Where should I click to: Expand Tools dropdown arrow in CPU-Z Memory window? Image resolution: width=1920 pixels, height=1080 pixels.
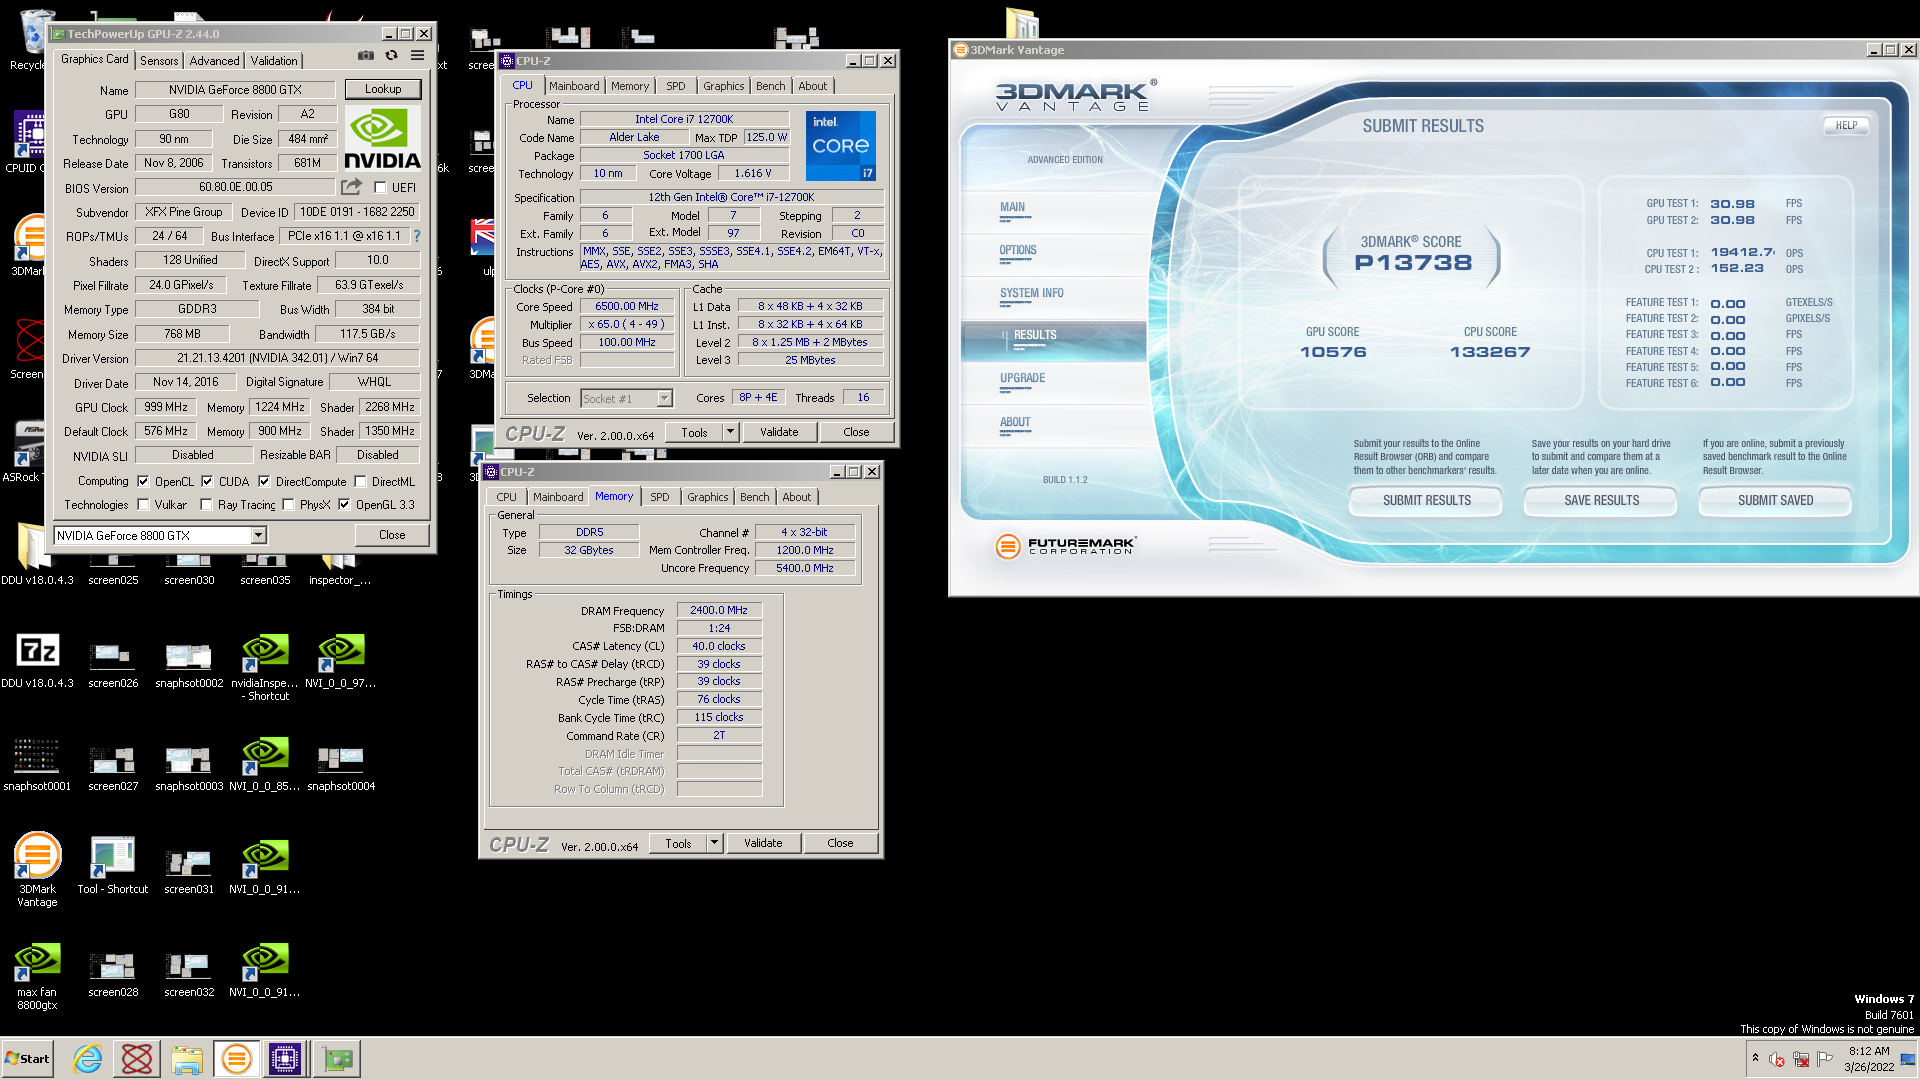pyautogui.click(x=714, y=843)
